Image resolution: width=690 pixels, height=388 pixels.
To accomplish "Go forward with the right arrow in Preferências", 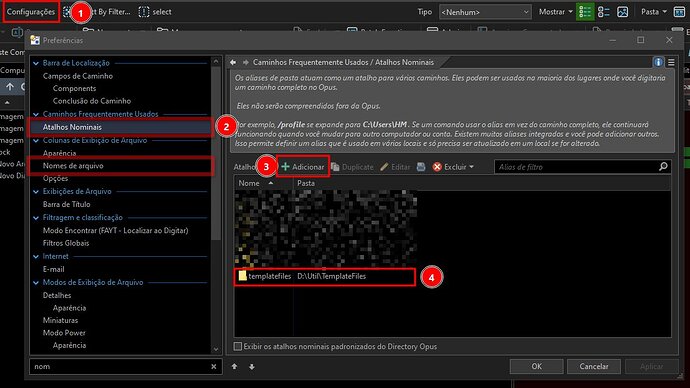I will click(246, 62).
